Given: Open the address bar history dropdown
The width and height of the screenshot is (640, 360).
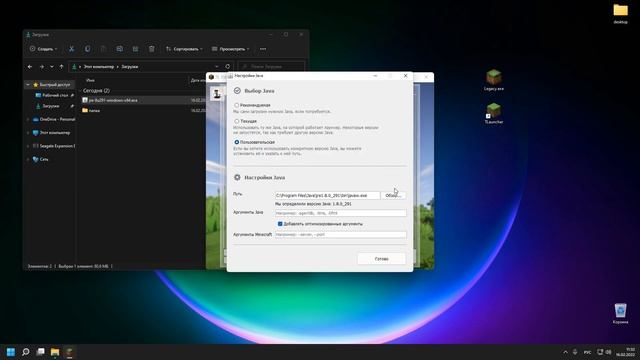Looking at the screenshot, I should [x=216, y=67].
